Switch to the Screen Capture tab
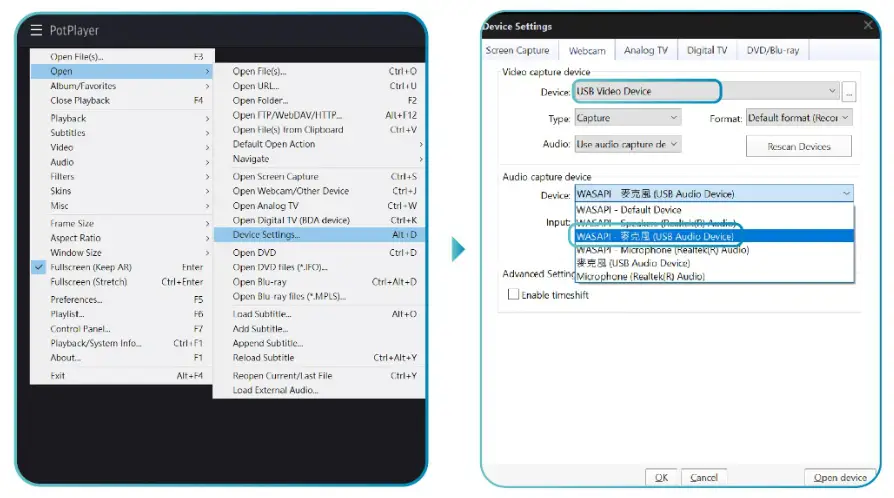The image size is (894, 498). coord(518,50)
